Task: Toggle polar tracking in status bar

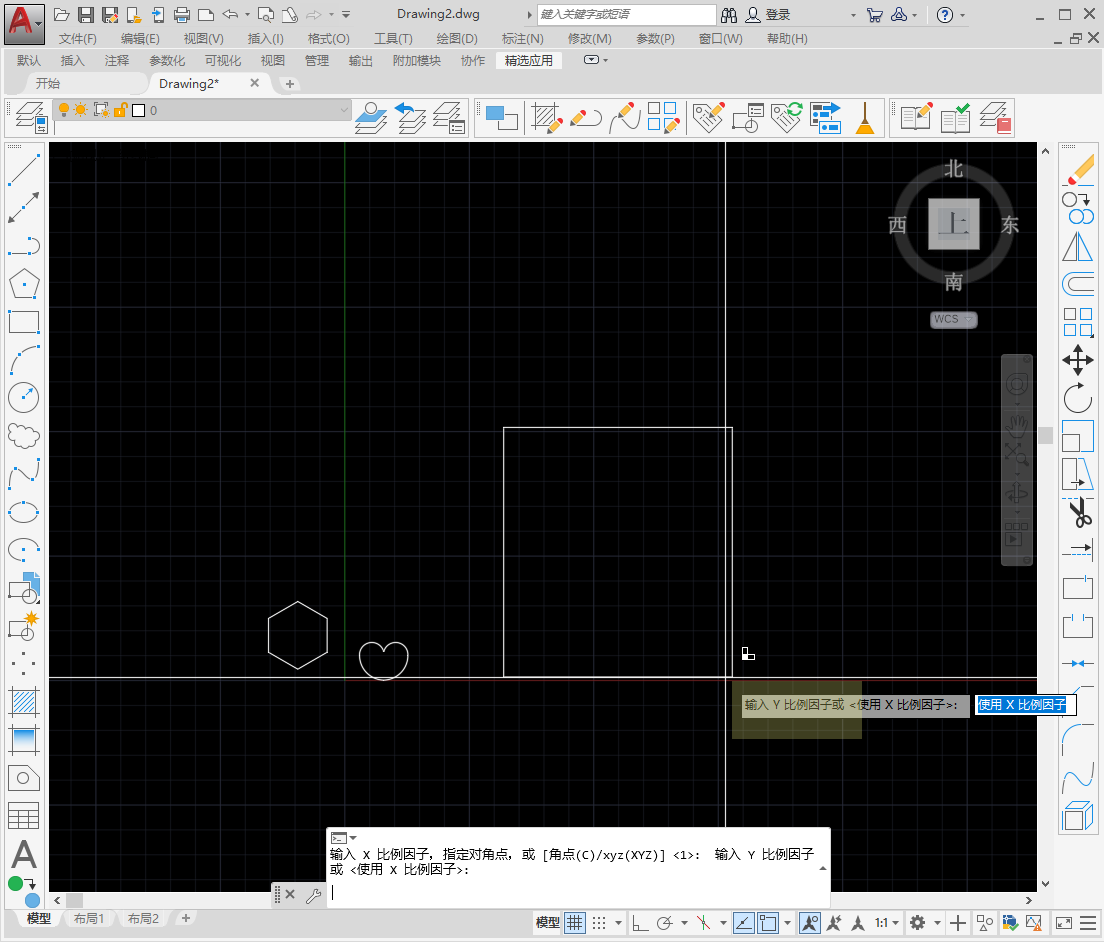Action: coord(664,923)
